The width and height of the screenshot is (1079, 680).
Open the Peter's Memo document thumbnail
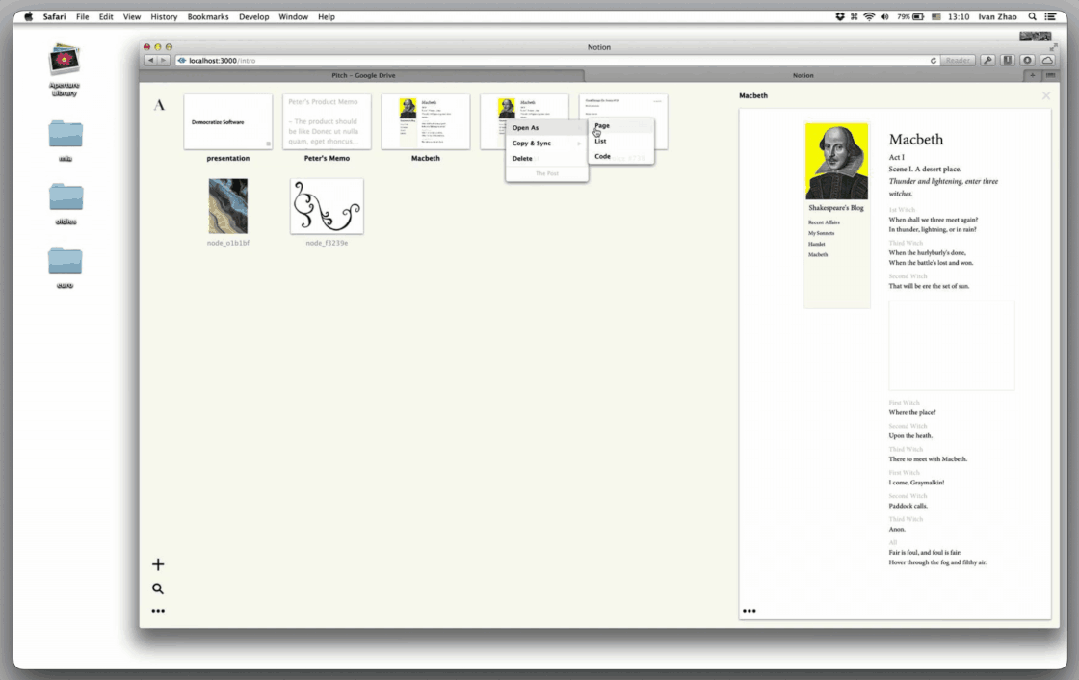(x=326, y=121)
